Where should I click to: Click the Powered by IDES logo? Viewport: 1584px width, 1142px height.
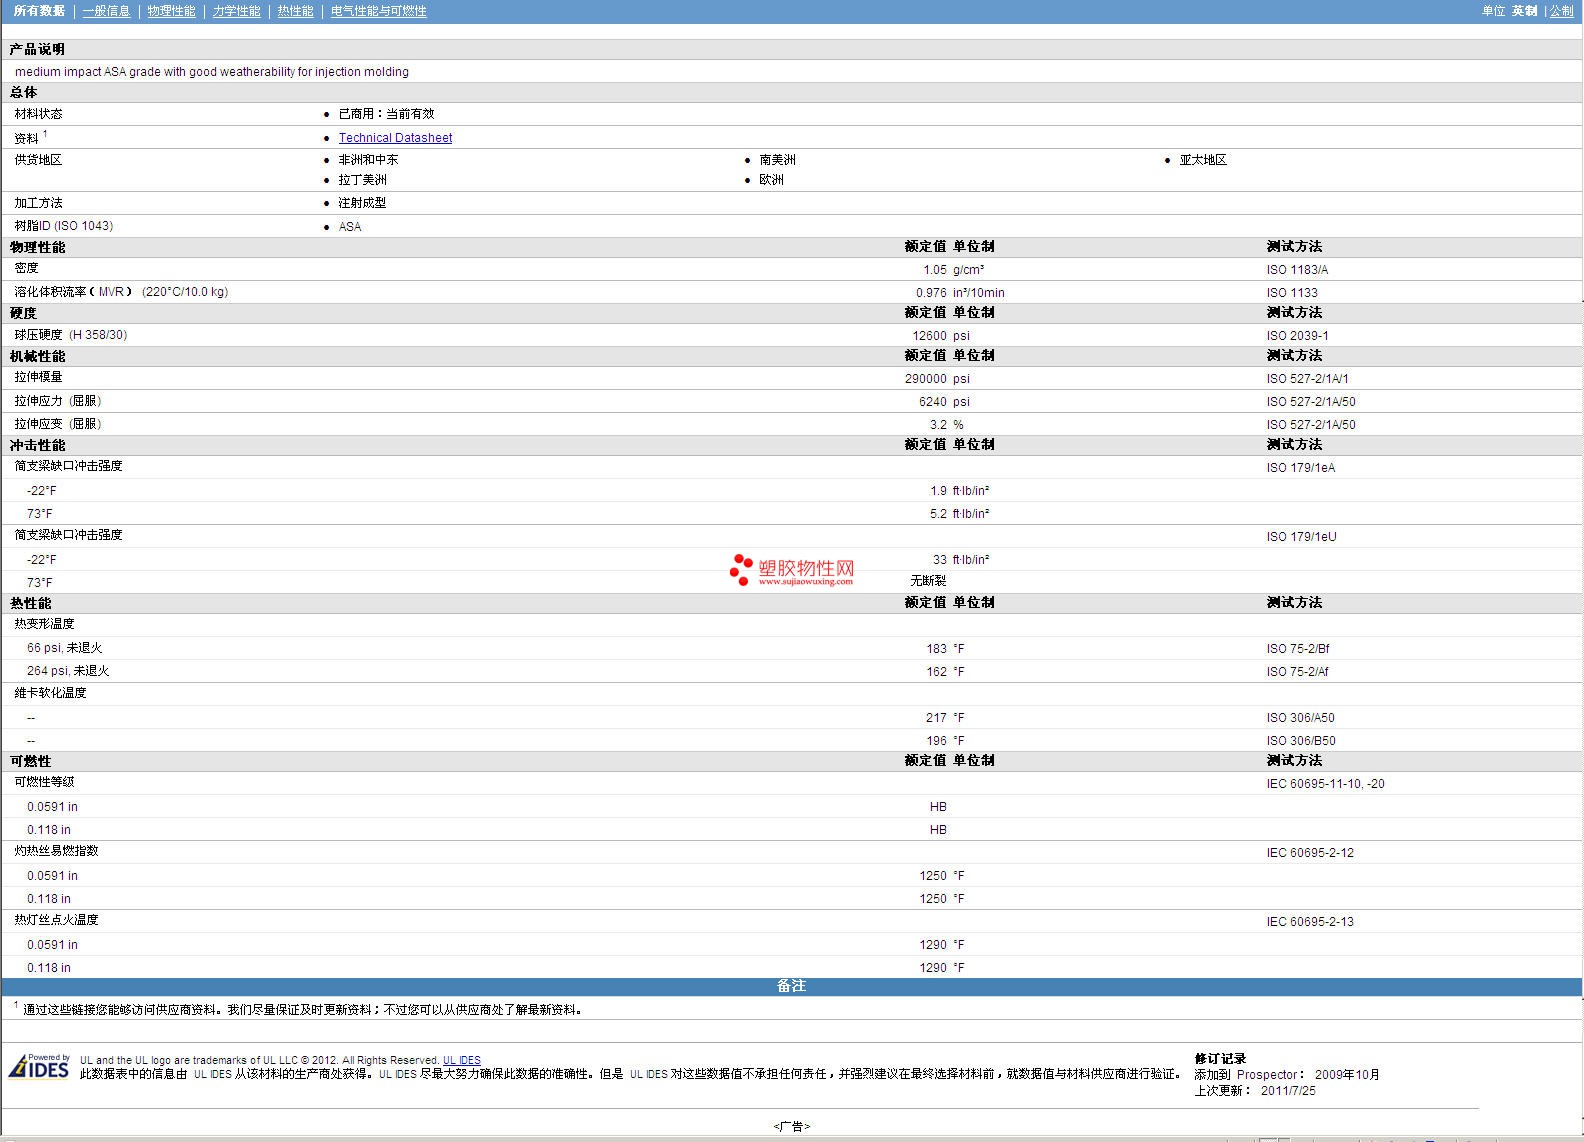pos(40,1067)
